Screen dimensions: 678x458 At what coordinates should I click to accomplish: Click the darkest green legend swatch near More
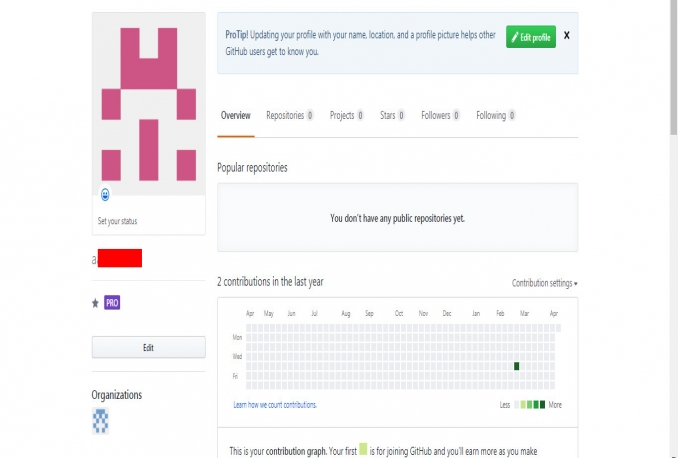(x=541, y=405)
